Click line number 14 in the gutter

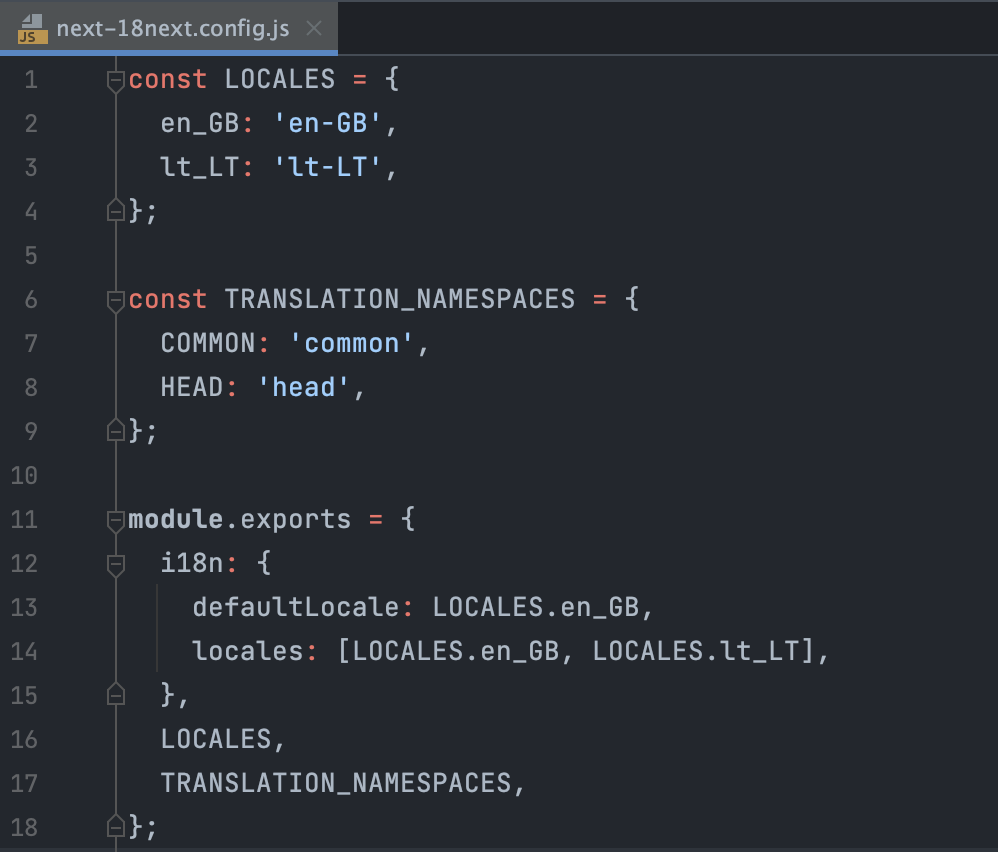click(30, 651)
